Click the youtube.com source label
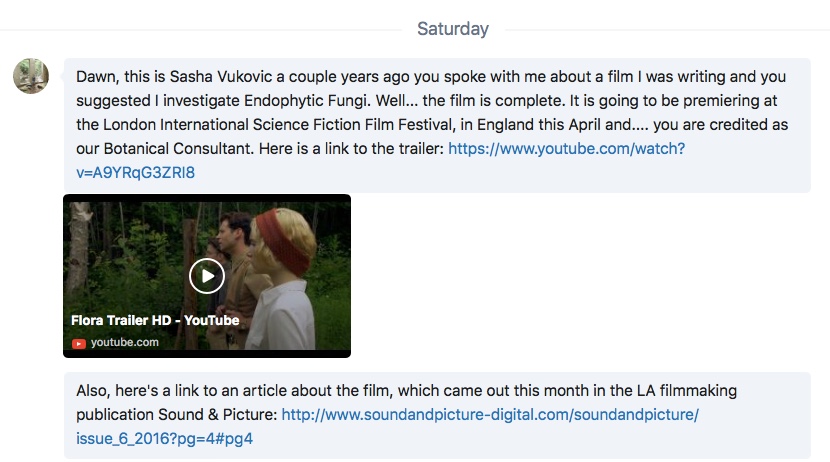Viewport: 830px width, 462px height. coord(124,342)
